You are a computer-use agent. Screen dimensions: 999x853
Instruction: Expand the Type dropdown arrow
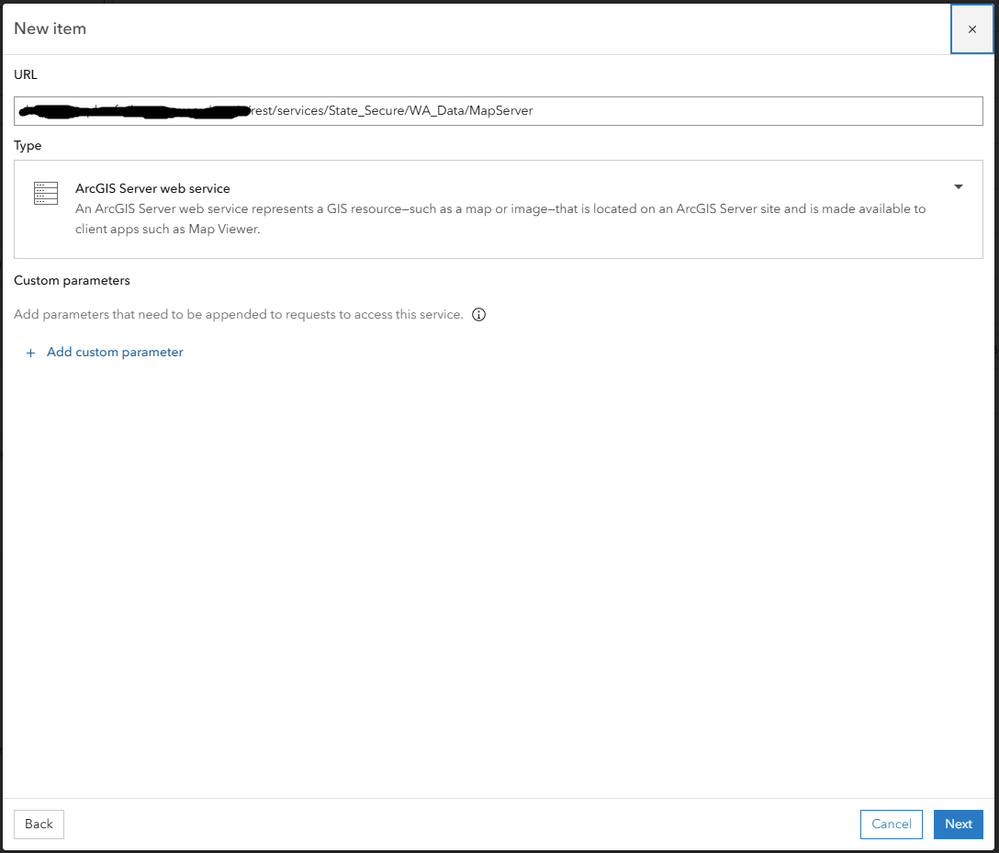pos(958,187)
